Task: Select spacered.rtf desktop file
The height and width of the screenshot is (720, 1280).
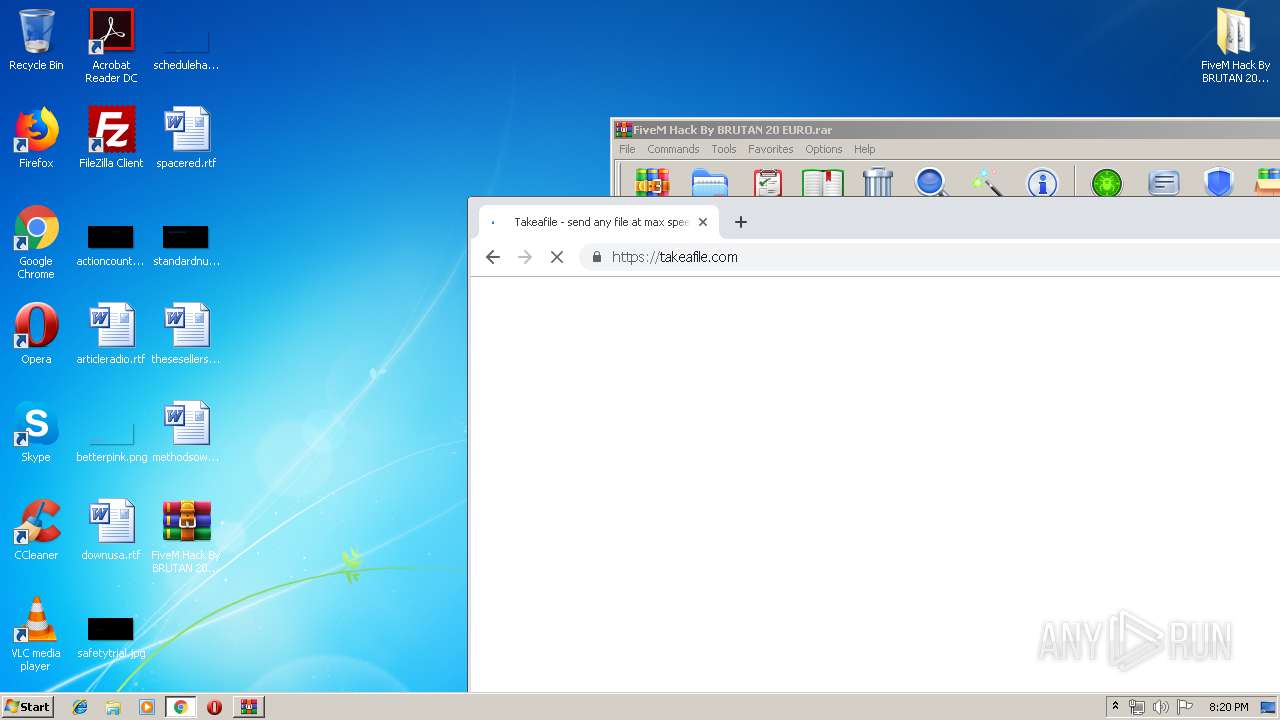Action: click(x=186, y=138)
